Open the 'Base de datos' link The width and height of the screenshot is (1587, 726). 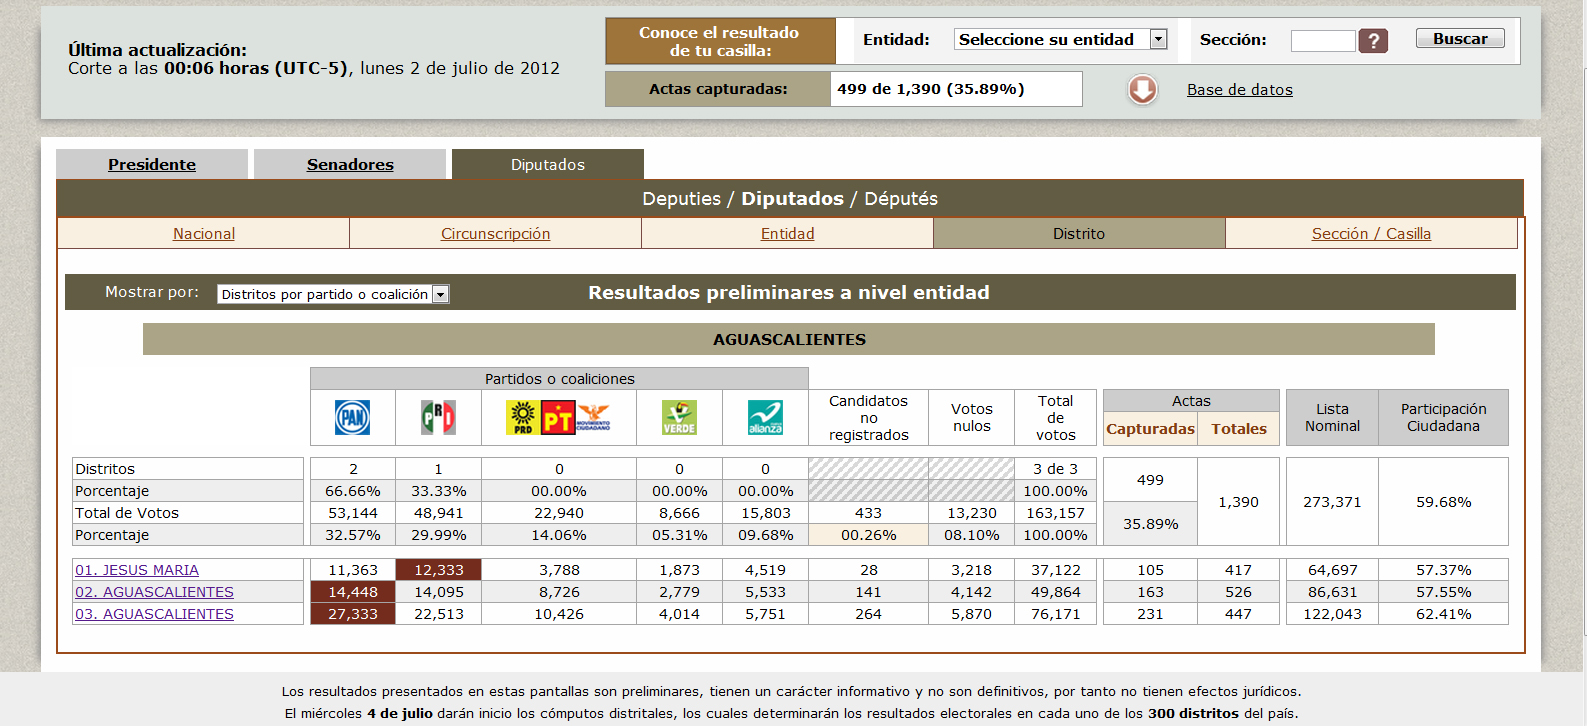(1239, 90)
